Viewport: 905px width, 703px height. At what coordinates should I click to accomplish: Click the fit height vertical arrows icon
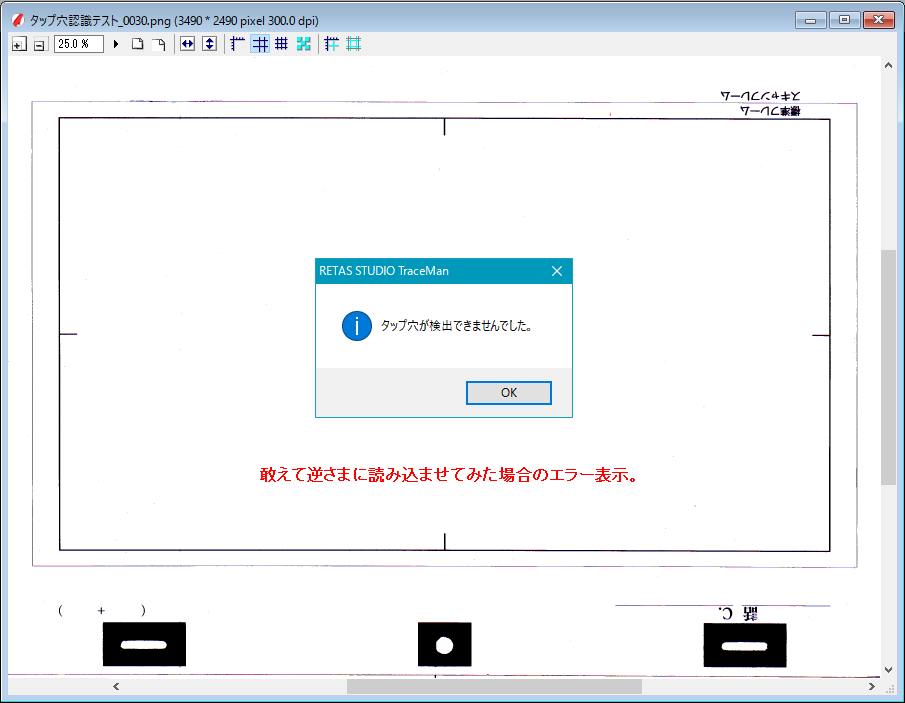[209, 44]
